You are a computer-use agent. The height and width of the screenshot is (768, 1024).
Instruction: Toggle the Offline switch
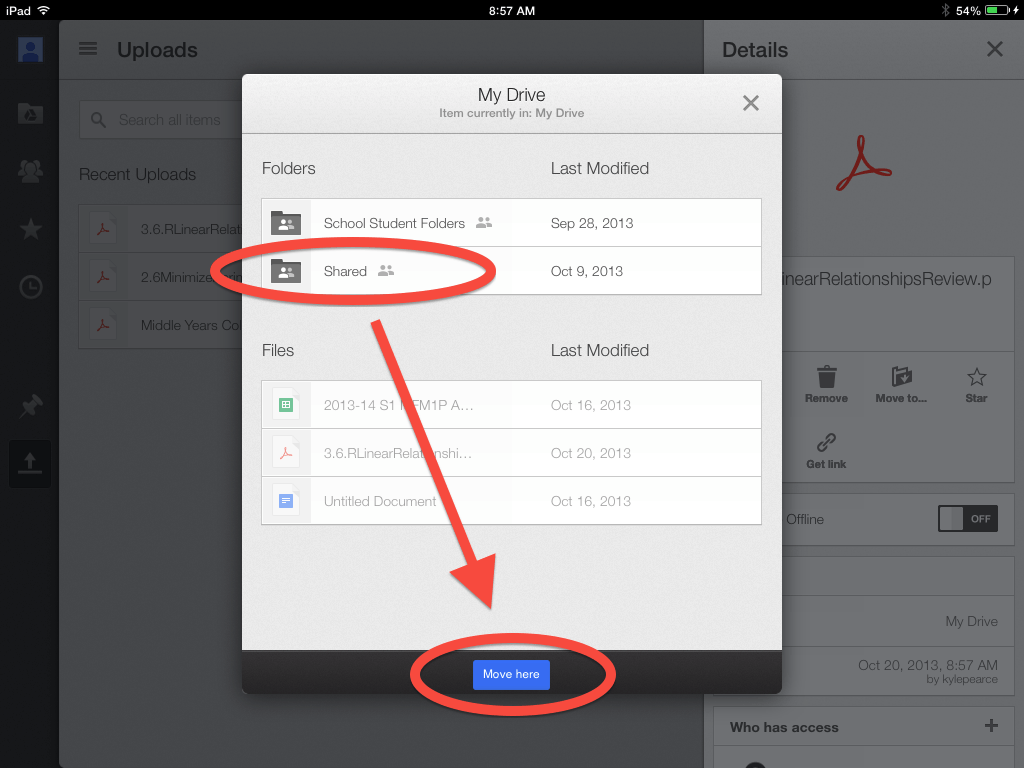tap(967, 519)
